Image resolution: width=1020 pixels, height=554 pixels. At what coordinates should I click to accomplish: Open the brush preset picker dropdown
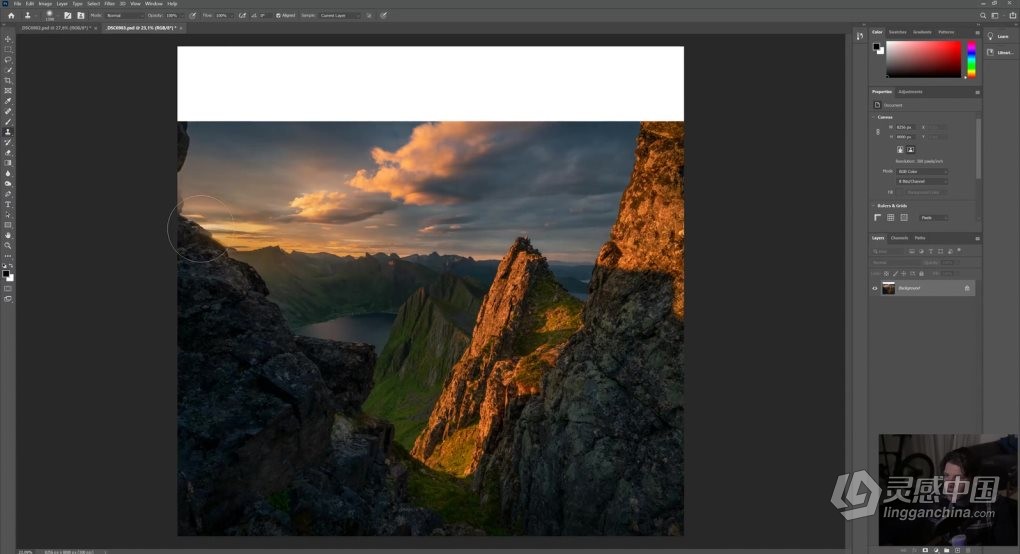pos(58,16)
